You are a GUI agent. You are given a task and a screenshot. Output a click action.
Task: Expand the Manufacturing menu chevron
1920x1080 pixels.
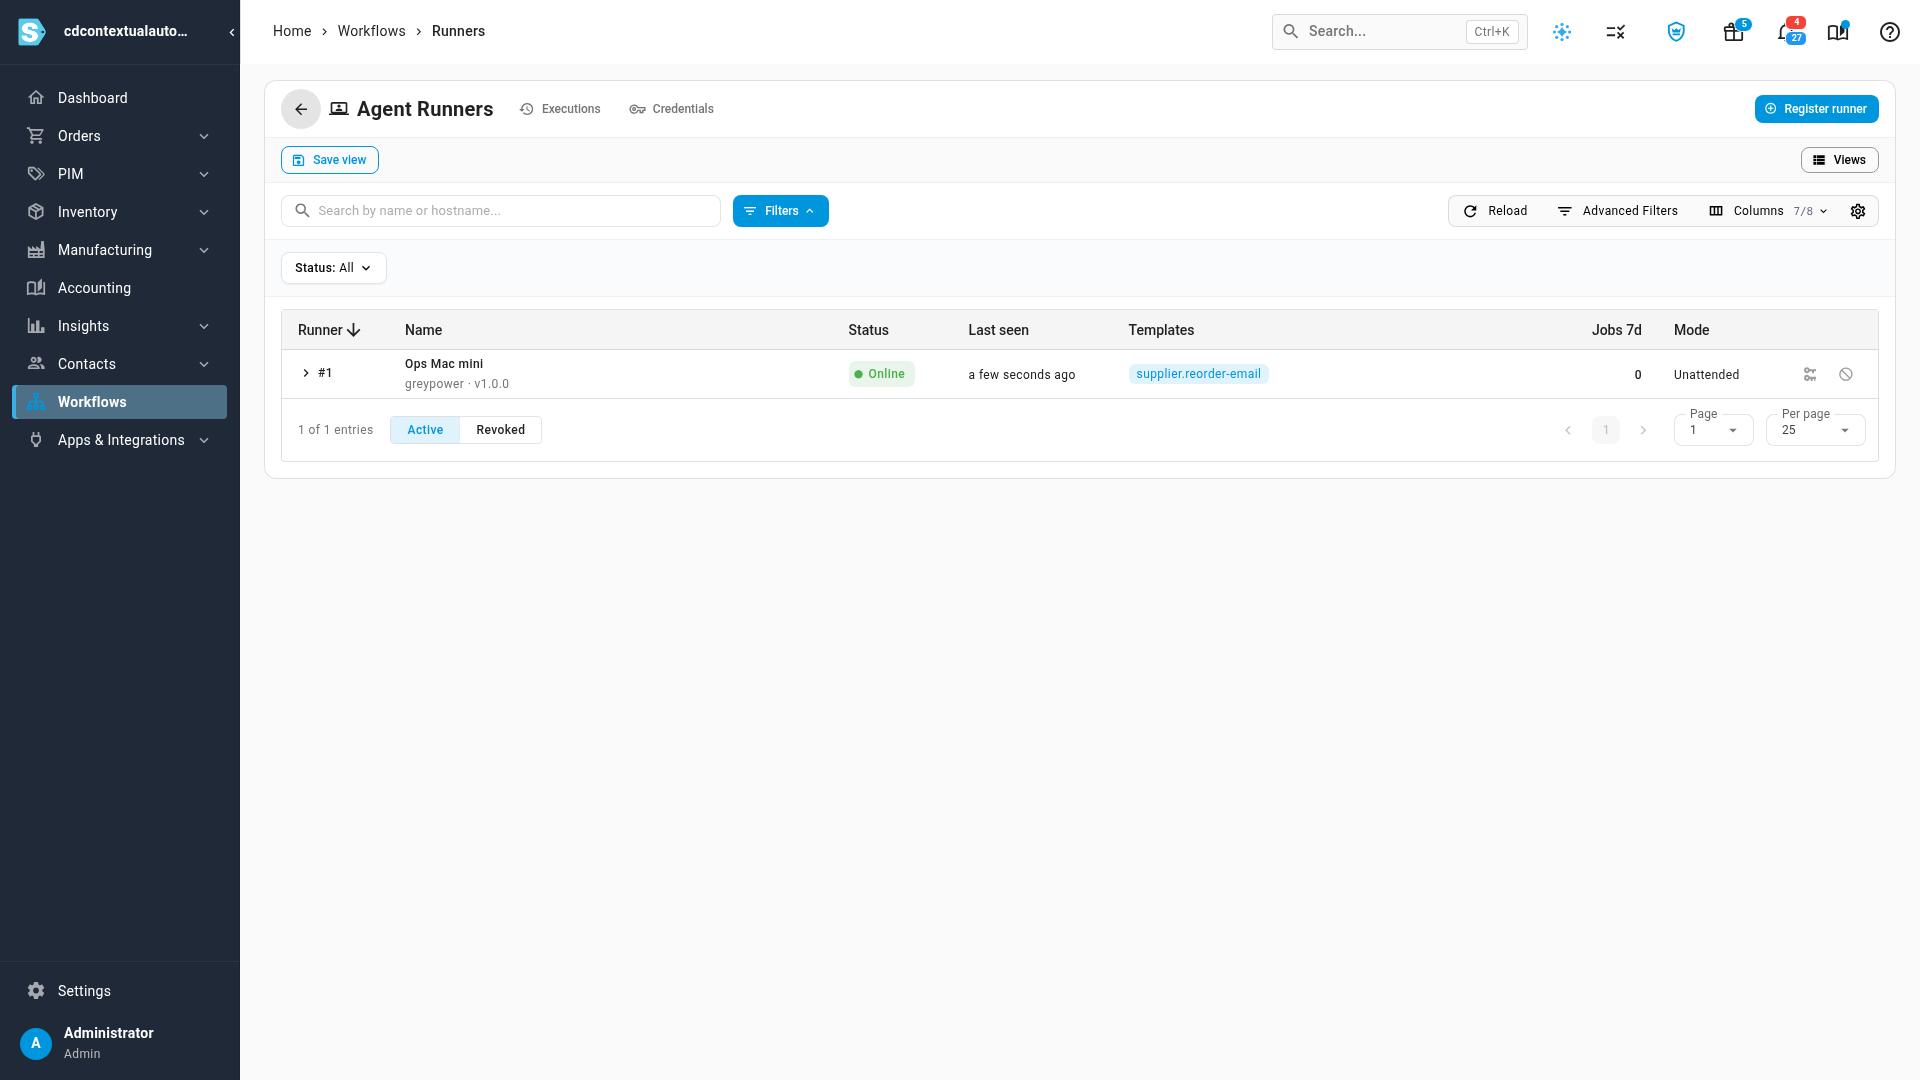tap(204, 250)
